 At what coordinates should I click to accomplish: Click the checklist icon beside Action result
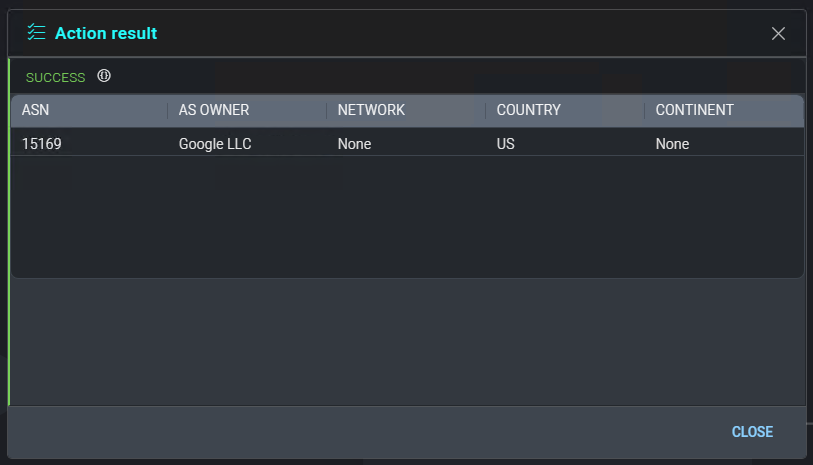pyautogui.click(x=36, y=33)
